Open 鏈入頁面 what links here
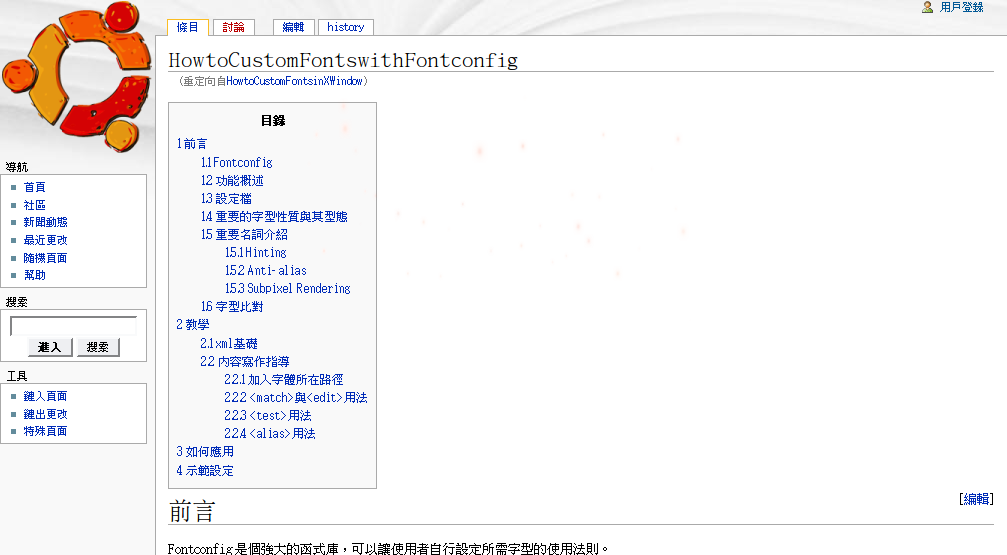The width and height of the screenshot is (1007, 555). coord(46,396)
